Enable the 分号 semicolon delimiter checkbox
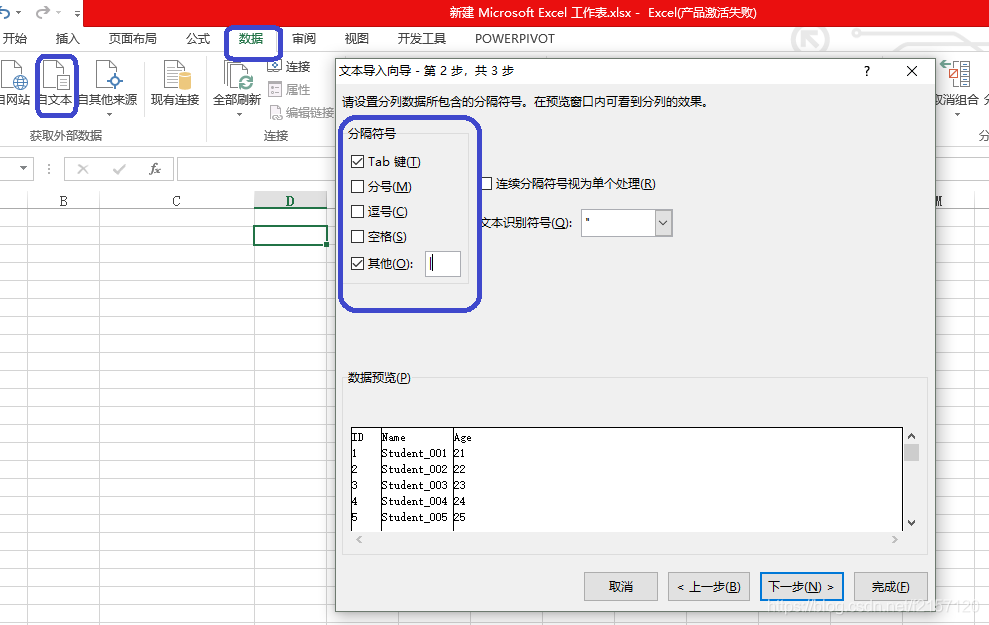Image resolution: width=989 pixels, height=625 pixels. (357, 186)
